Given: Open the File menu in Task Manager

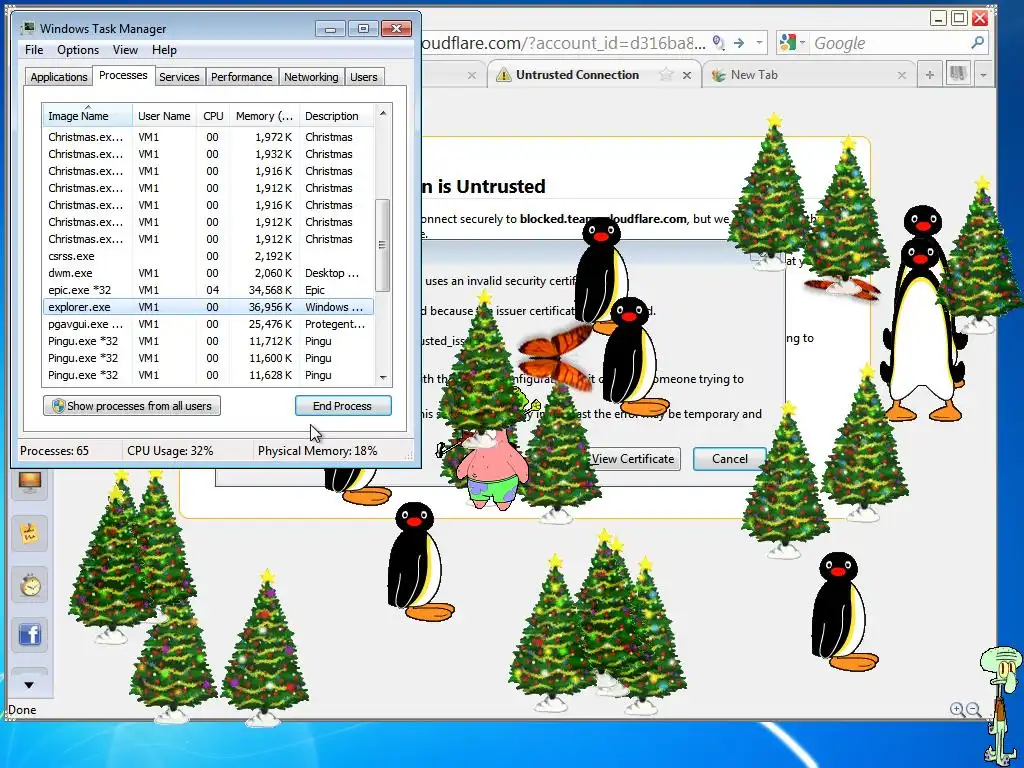Looking at the screenshot, I should click(34, 50).
